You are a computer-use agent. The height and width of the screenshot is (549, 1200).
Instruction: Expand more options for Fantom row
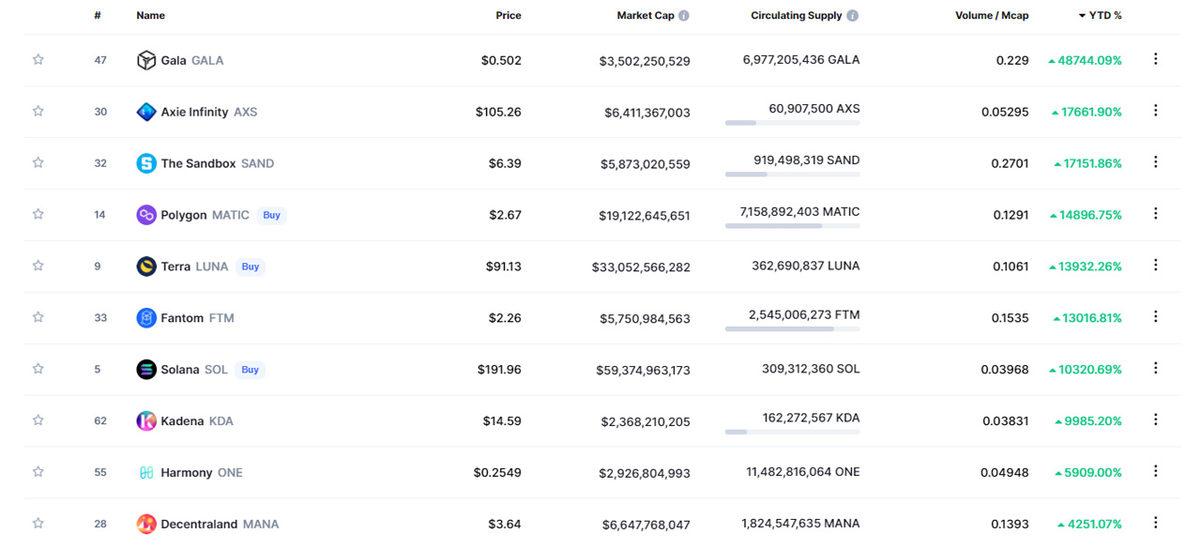point(1156,317)
